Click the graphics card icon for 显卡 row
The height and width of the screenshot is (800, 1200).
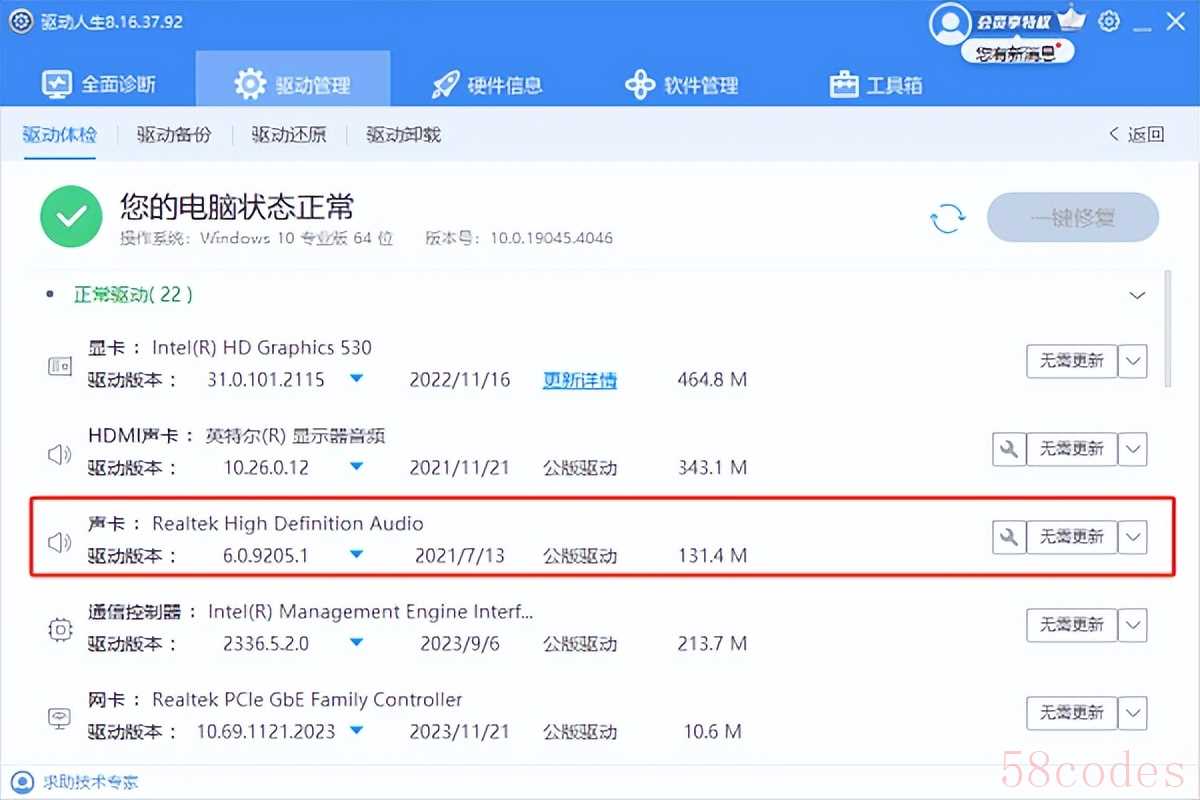tap(60, 367)
